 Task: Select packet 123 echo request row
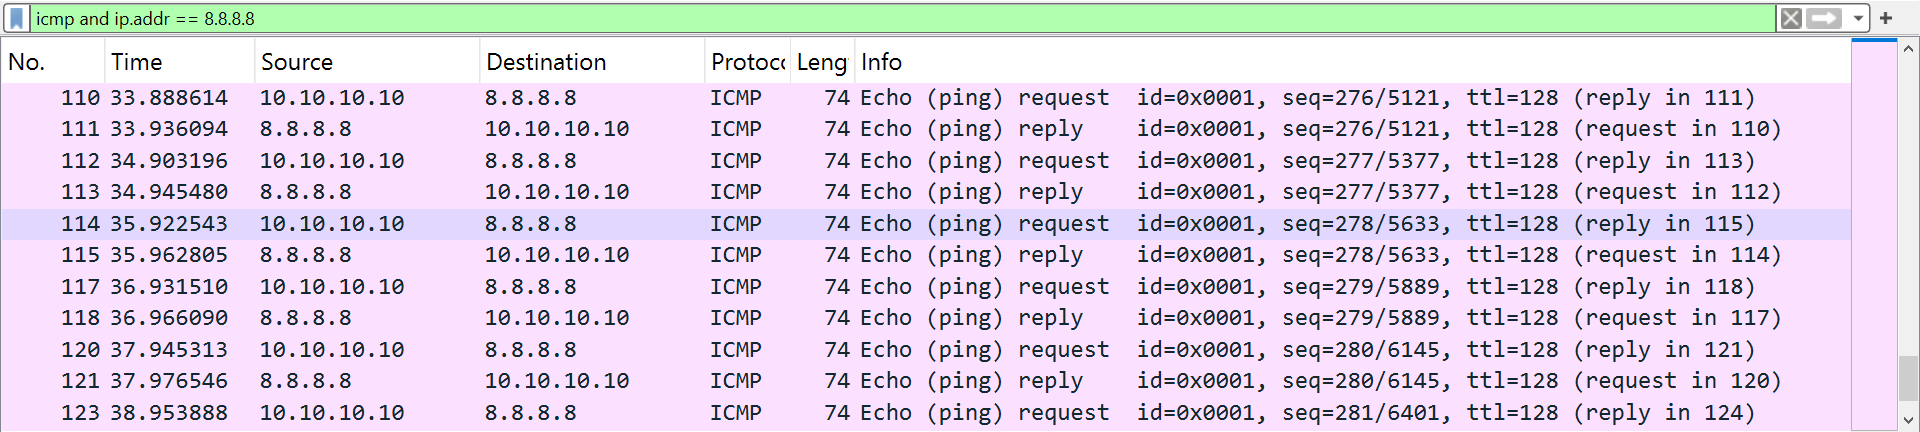[900, 413]
